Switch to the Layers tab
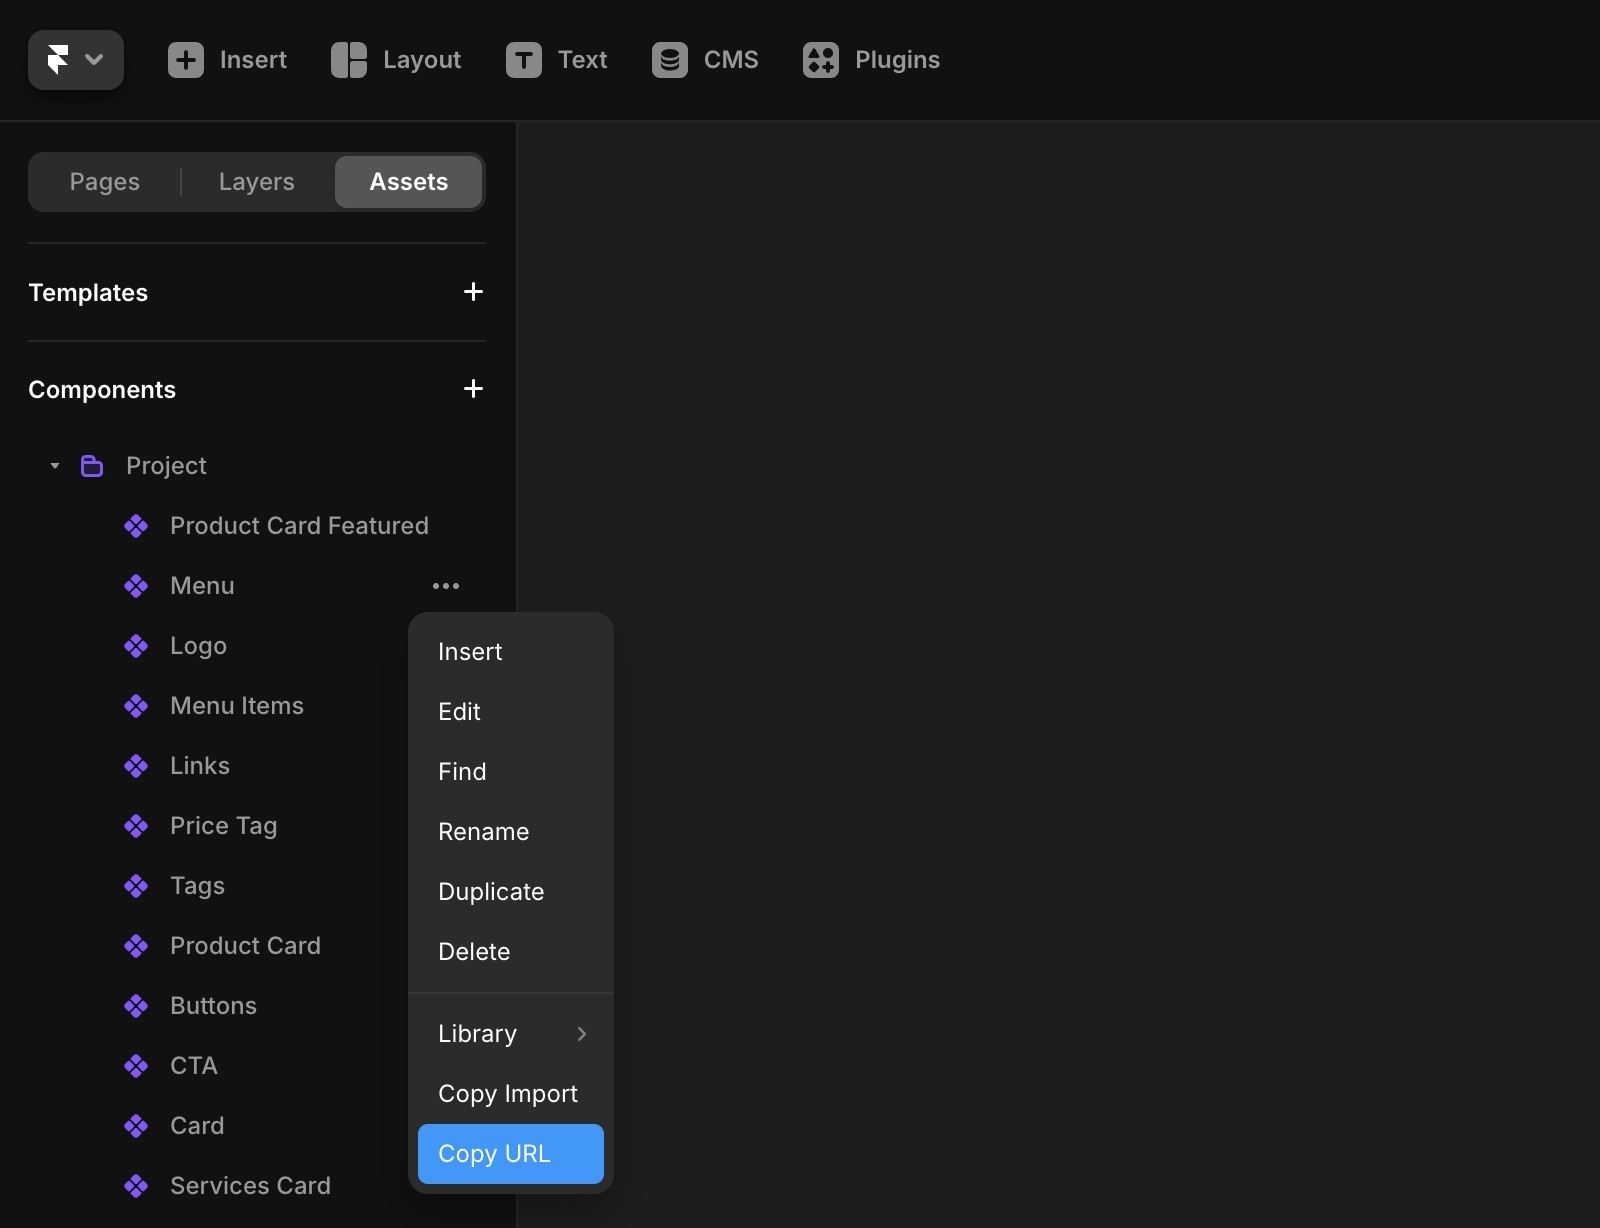 (x=257, y=182)
